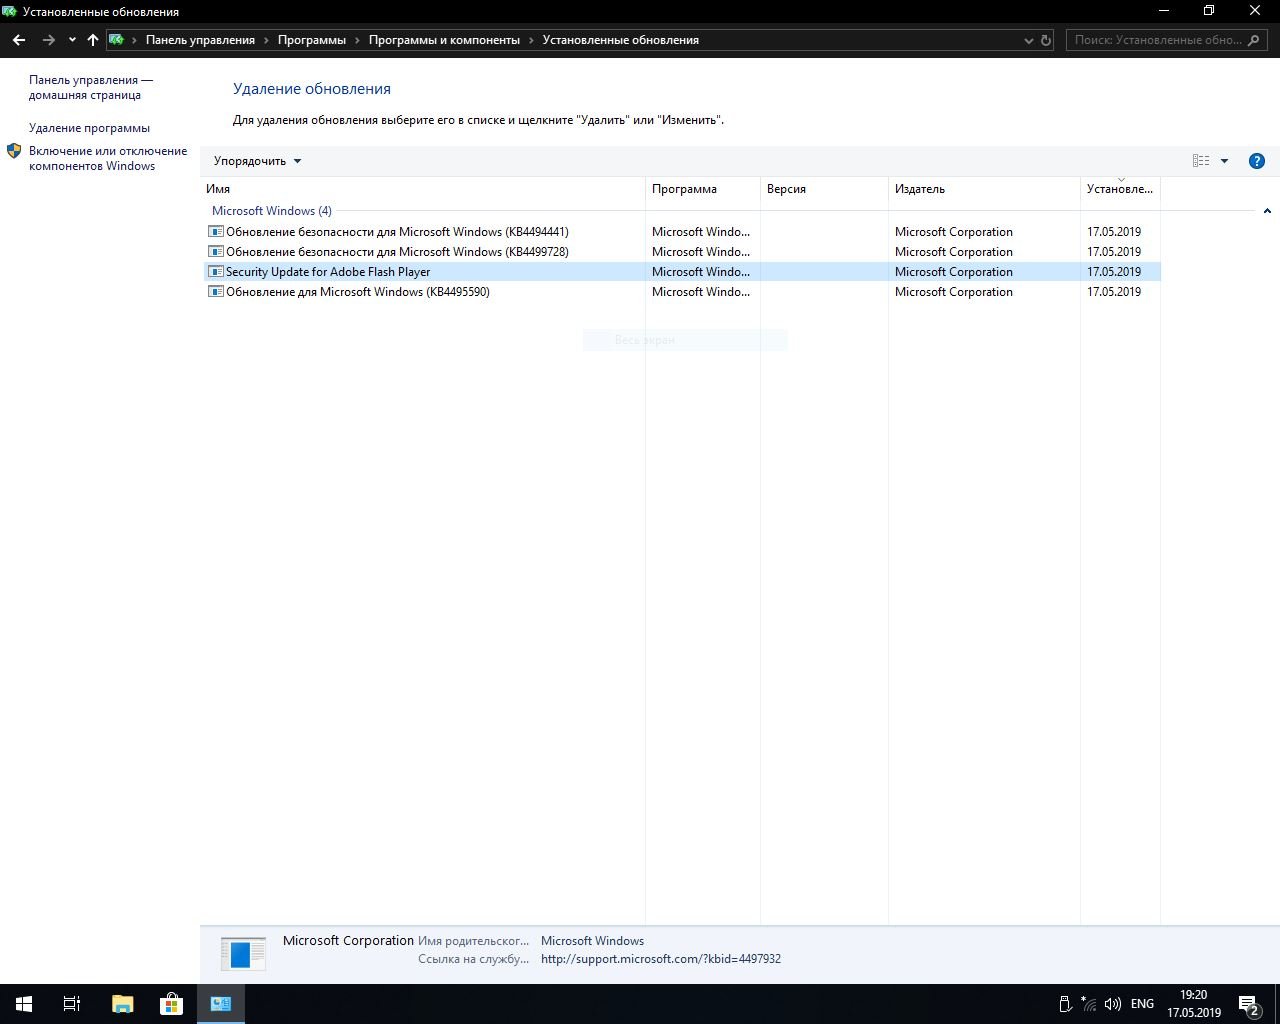Click the large update icon in details pane
The width and height of the screenshot is (1280, 1024).
tap(243, 953)
